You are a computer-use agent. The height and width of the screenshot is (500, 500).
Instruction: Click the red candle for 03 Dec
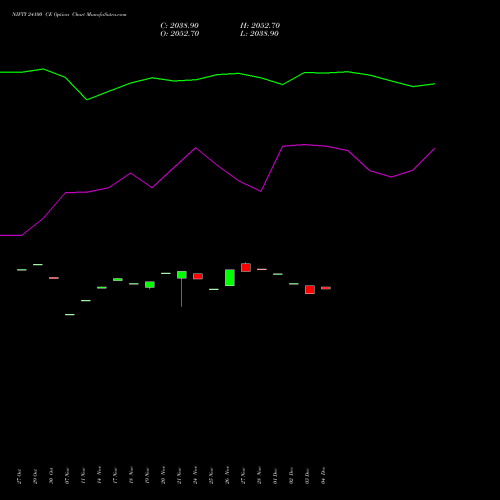tap(310, 289)
